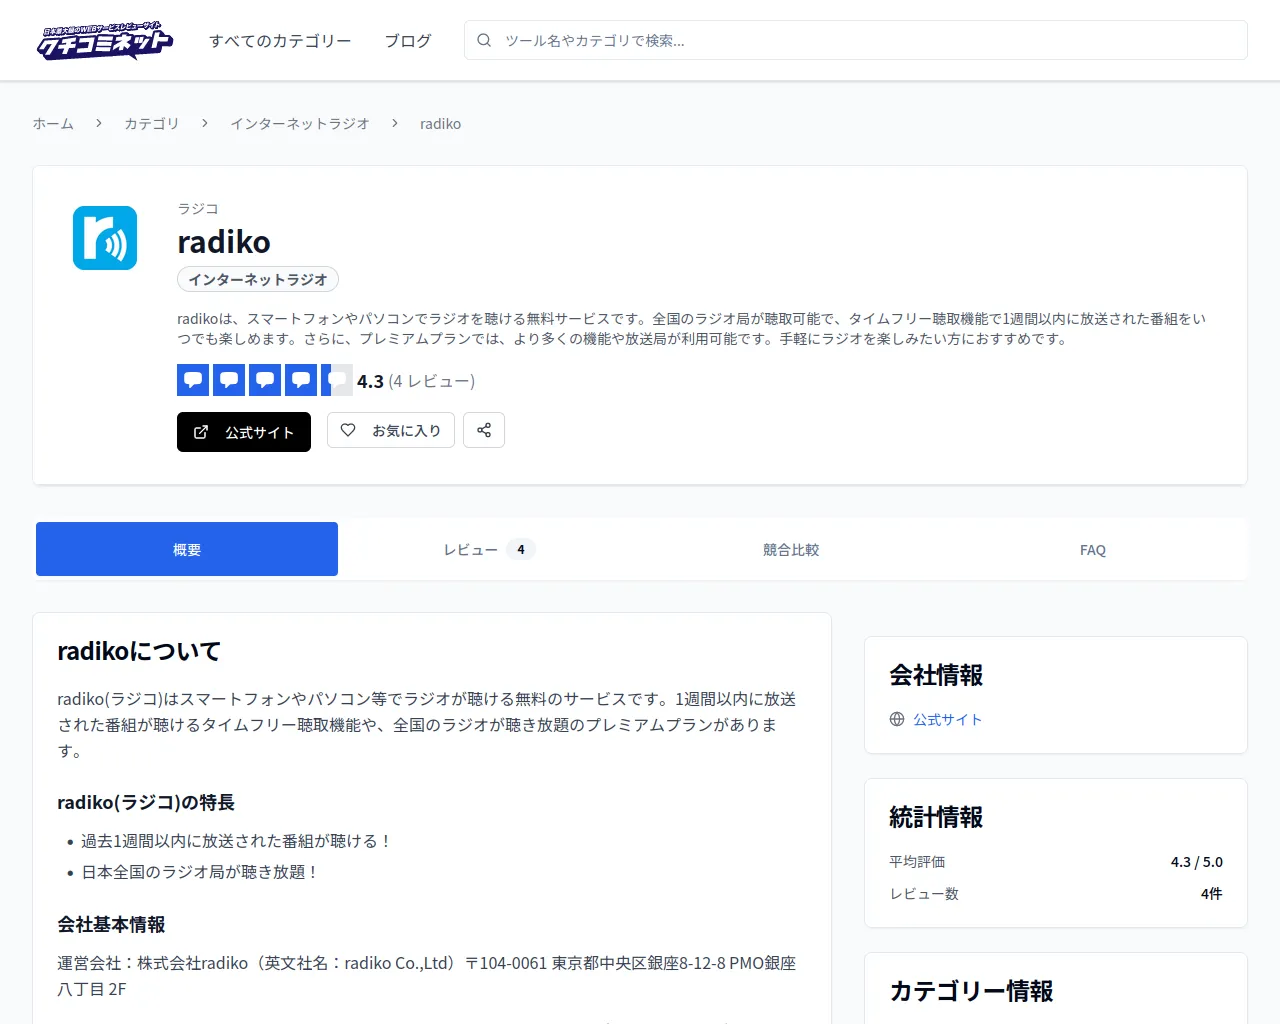Click the 会社情報 heading

(x=936, y=675)
